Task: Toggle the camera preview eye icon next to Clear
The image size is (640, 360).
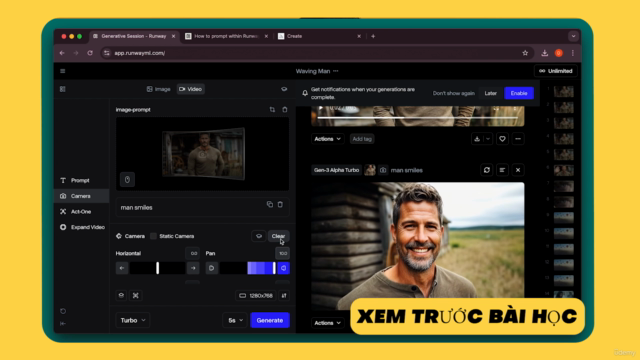Action: pos(258,236)
